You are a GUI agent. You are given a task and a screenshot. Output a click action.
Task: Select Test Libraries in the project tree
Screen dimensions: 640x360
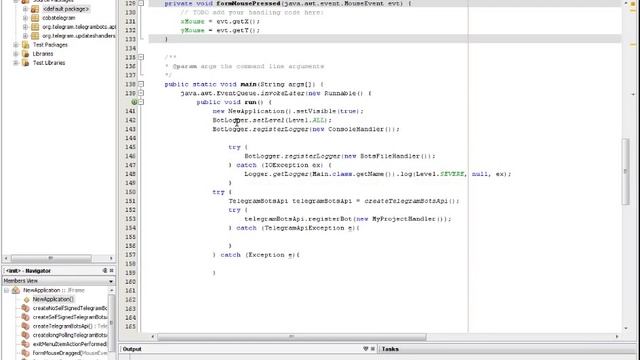(49, 62)
